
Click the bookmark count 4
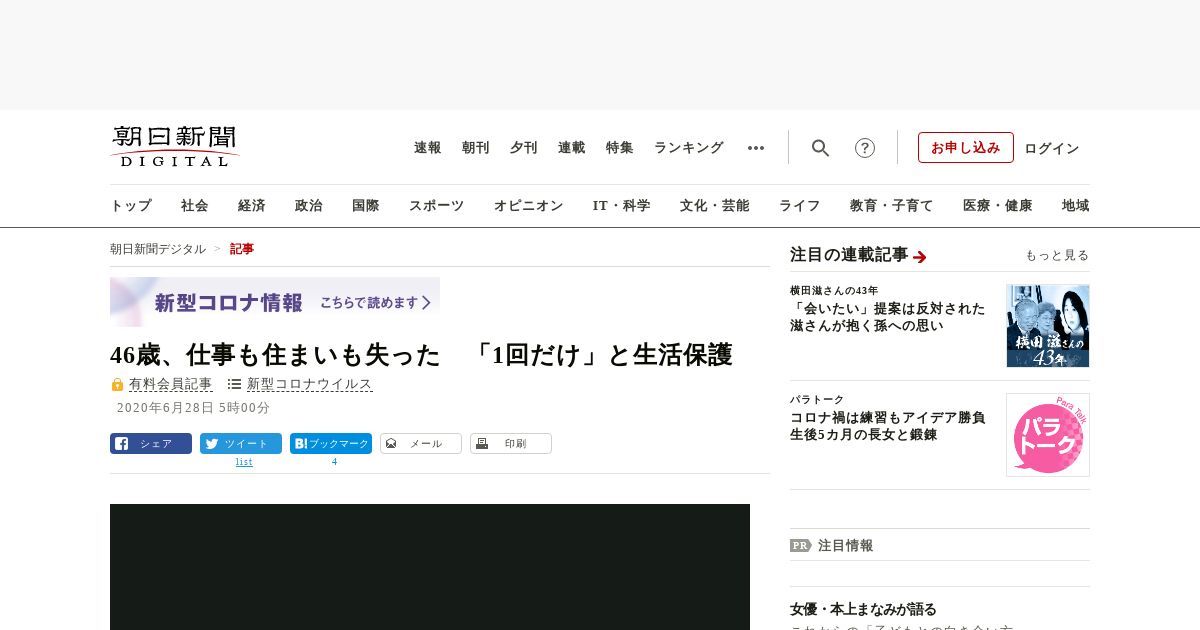click(x=334, y=462)
